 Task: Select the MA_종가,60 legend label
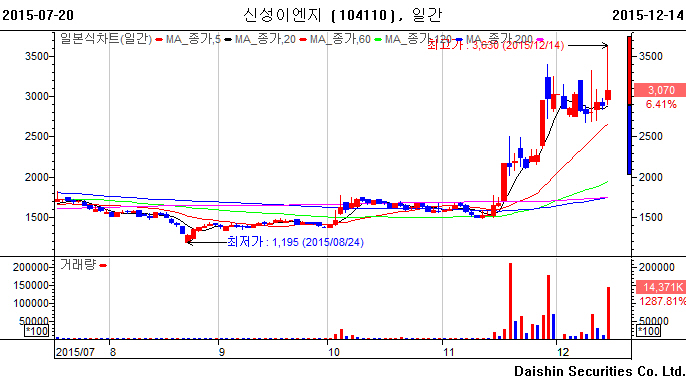coord(340,39)
